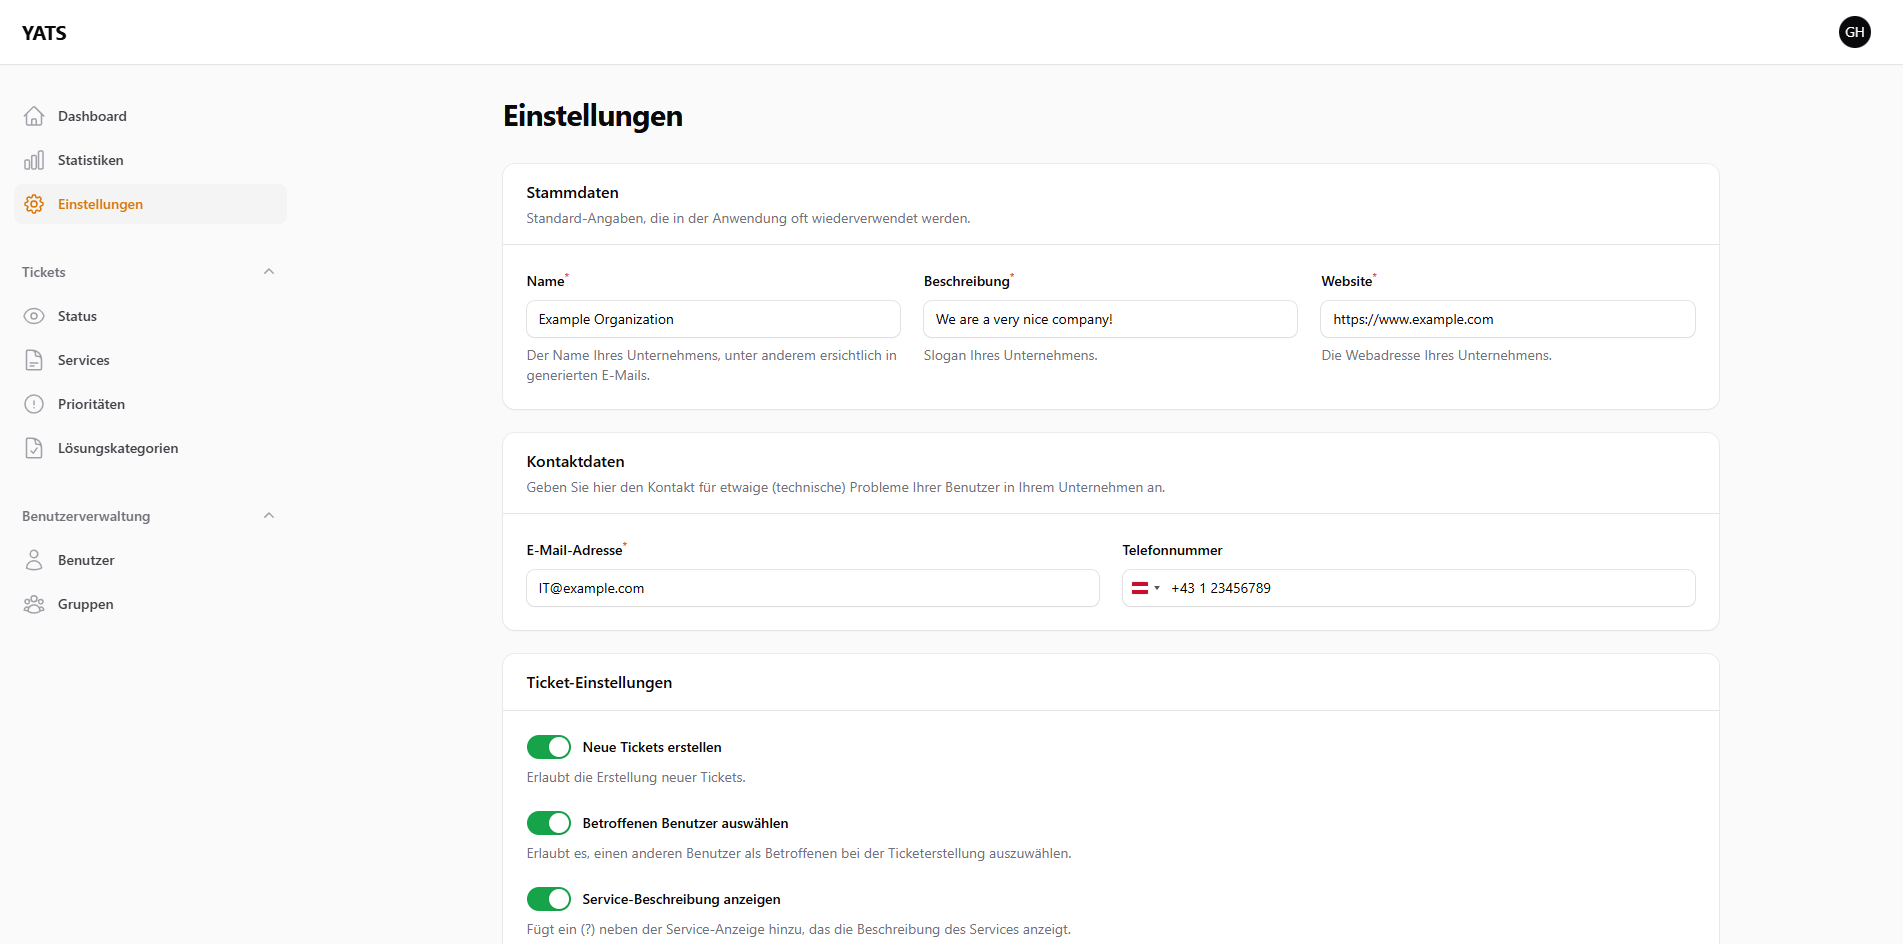Click the Dashboard house icon
This screenshot has height=944, width=1903.
pos(34,116)
